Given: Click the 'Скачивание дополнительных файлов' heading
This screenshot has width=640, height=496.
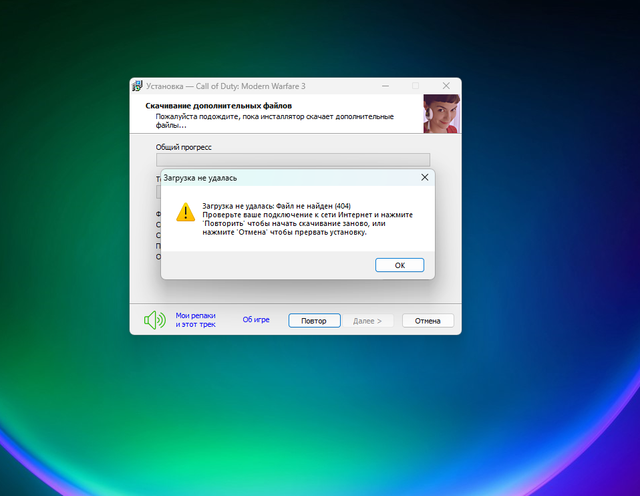Looking at the screenshot, I should click(218, 106).
